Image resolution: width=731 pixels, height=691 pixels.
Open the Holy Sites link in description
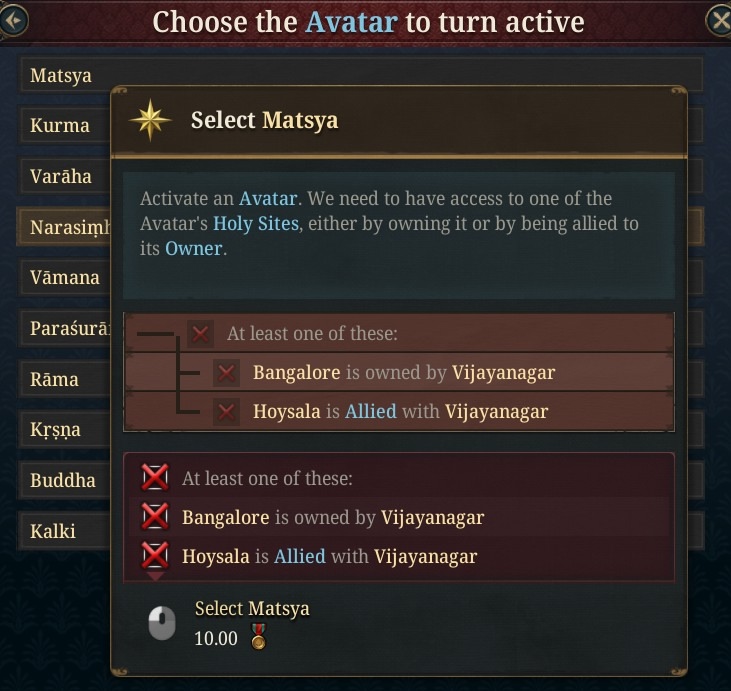(x=255, y=224)
